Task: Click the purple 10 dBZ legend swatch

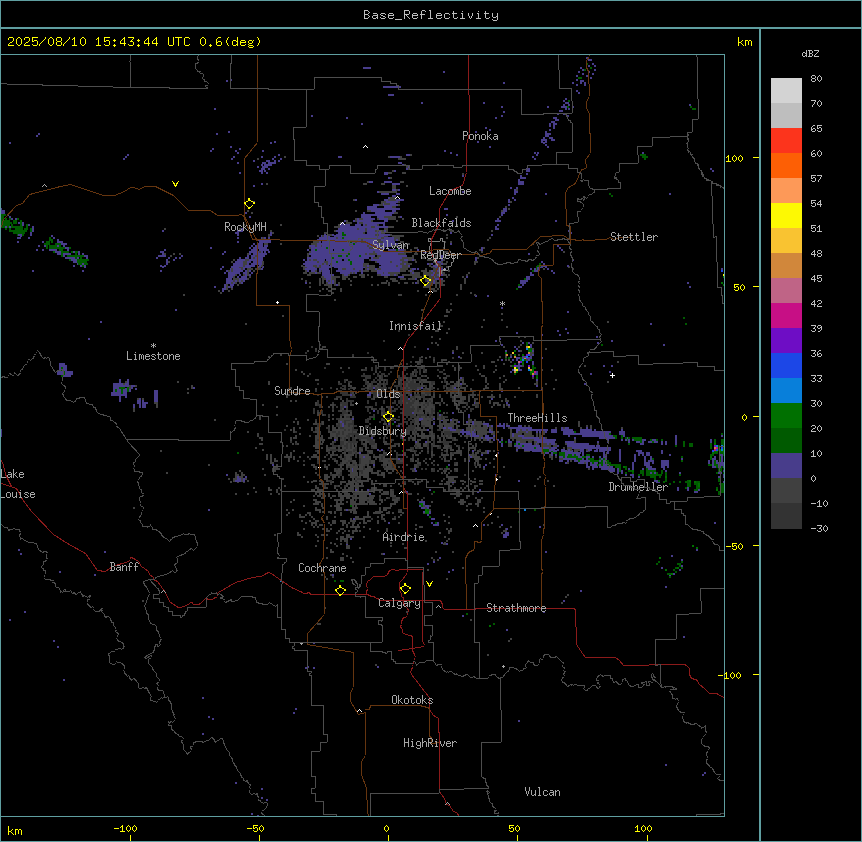Action: (786, 466)
